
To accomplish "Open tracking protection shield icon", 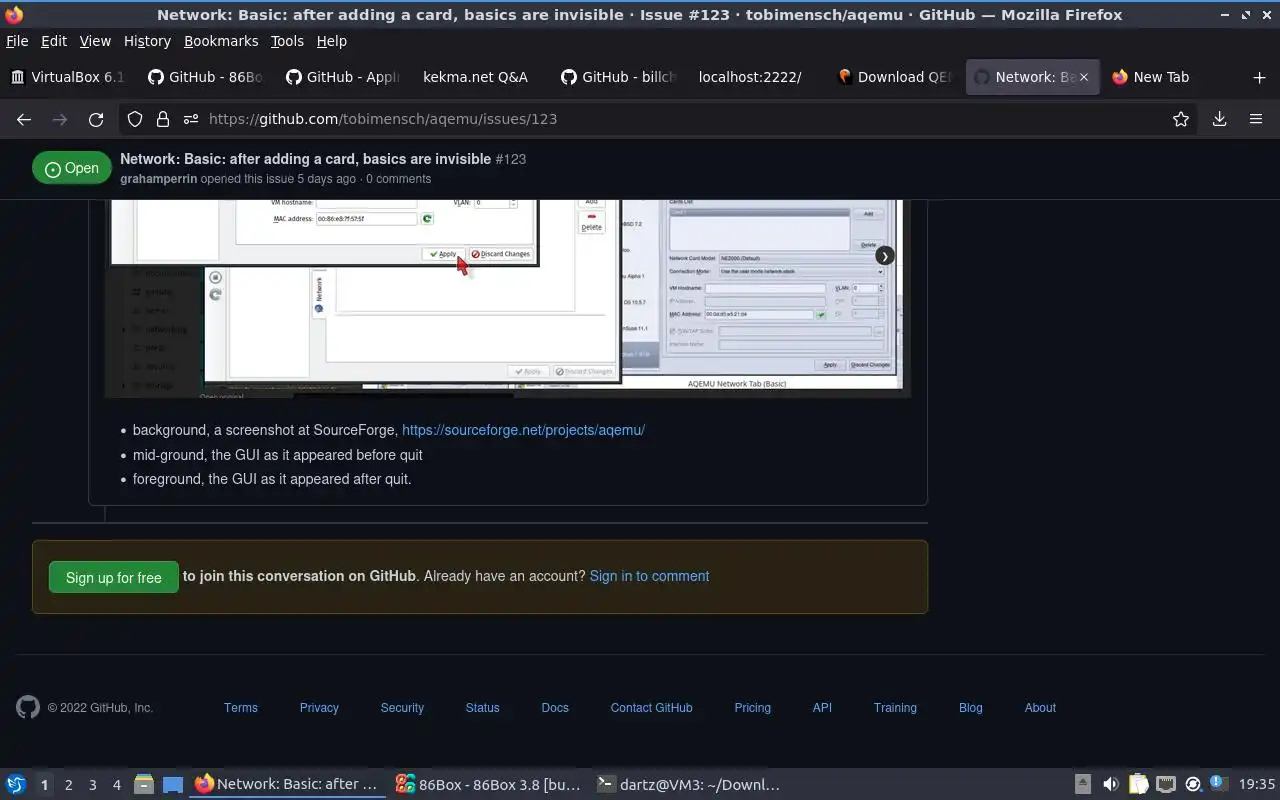I will click(135, 119).
